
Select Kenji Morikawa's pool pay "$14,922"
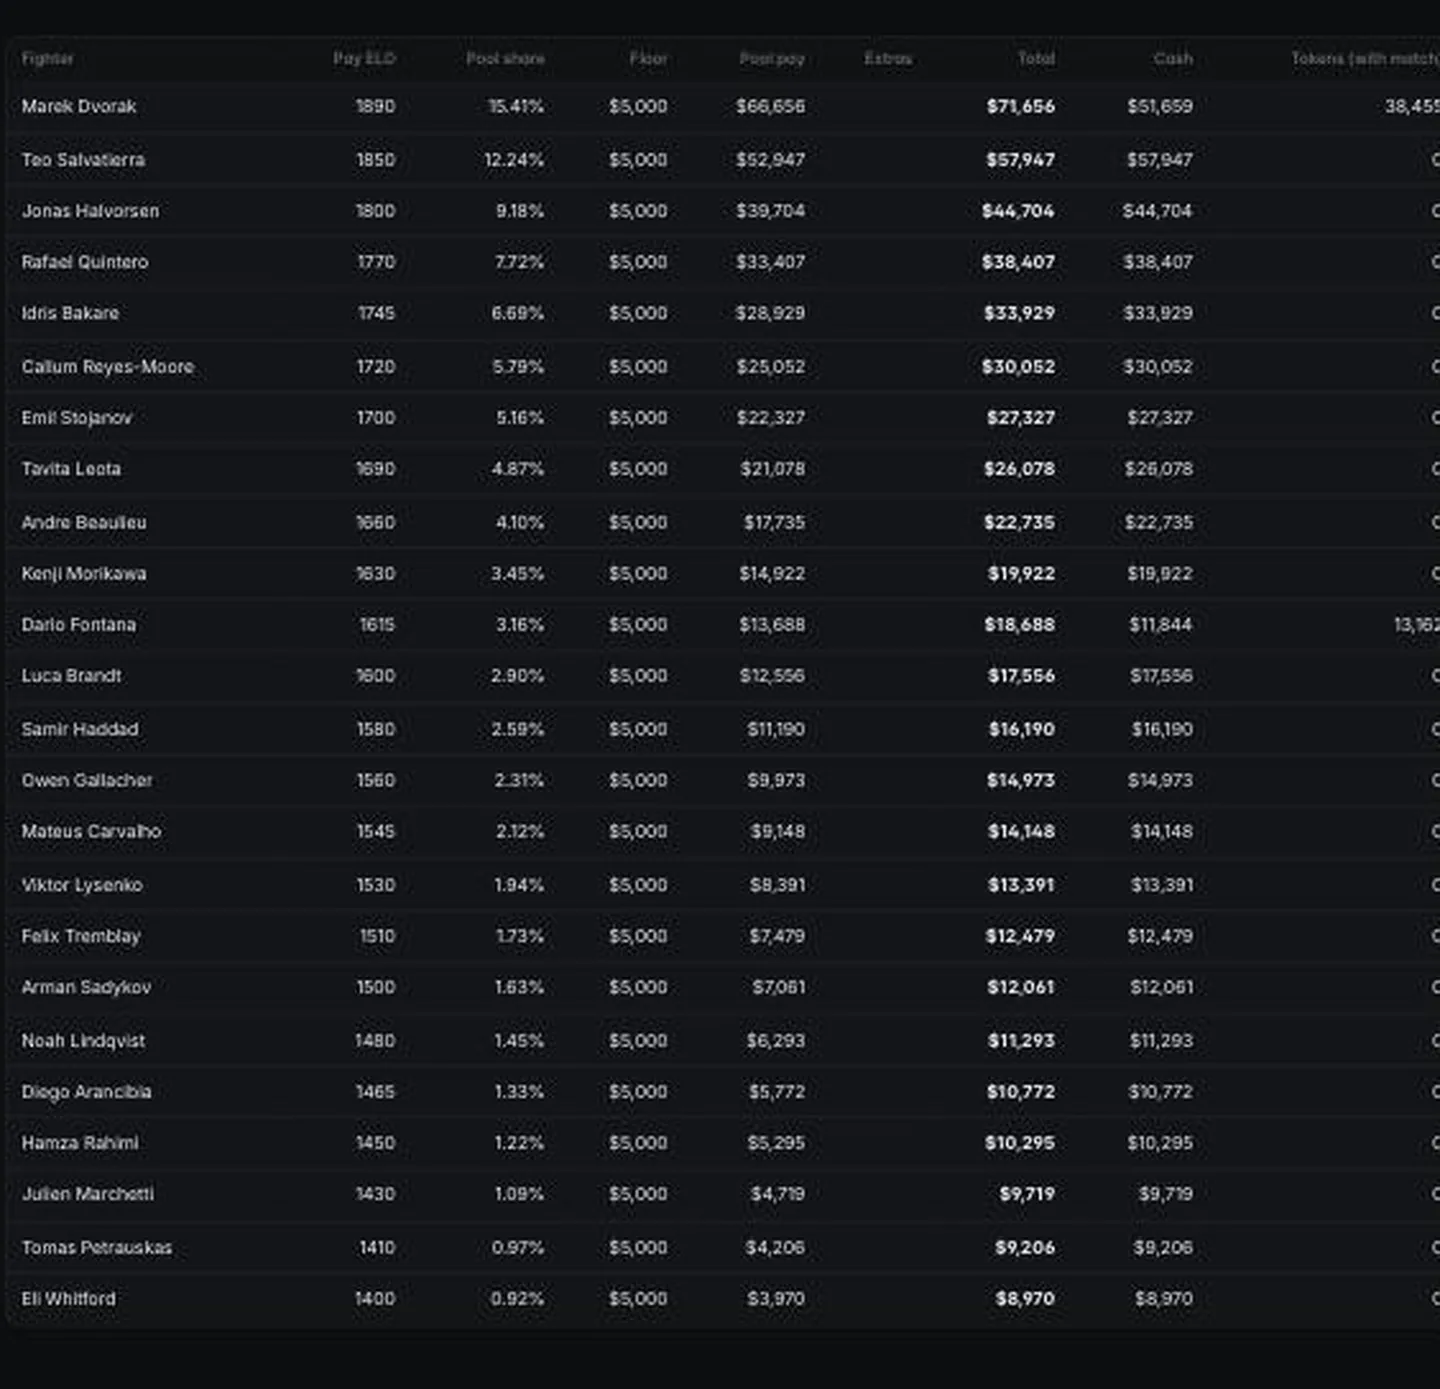click(x=772, y=574)
